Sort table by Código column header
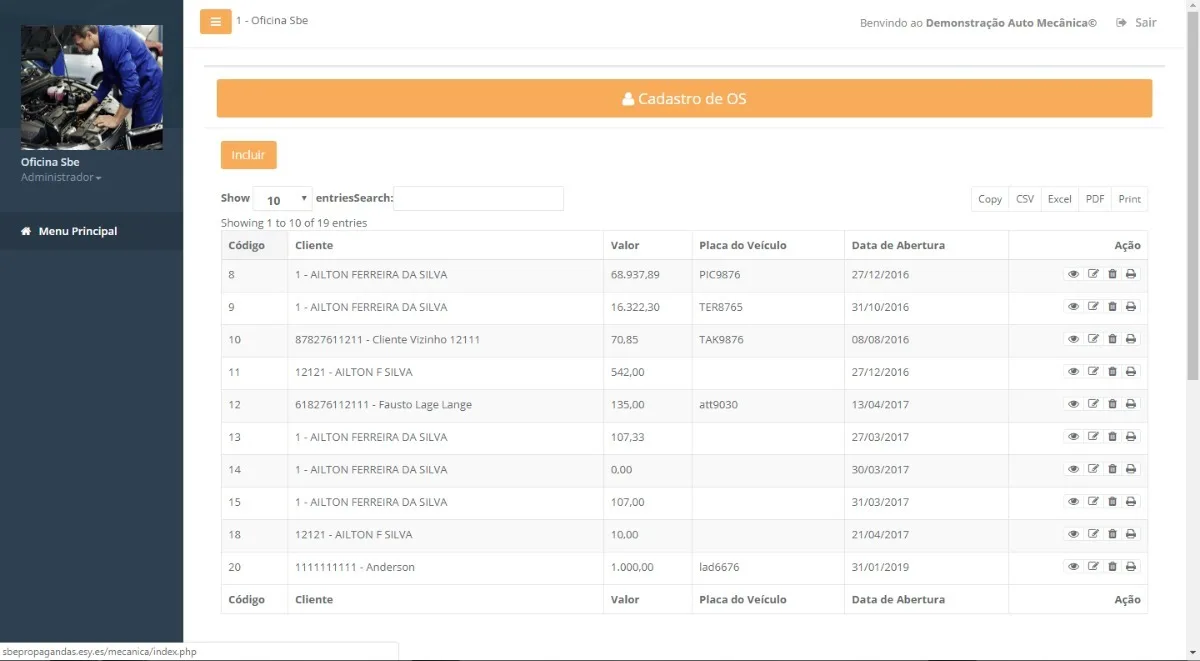1200x661 pixels. (x=254, y=245)
